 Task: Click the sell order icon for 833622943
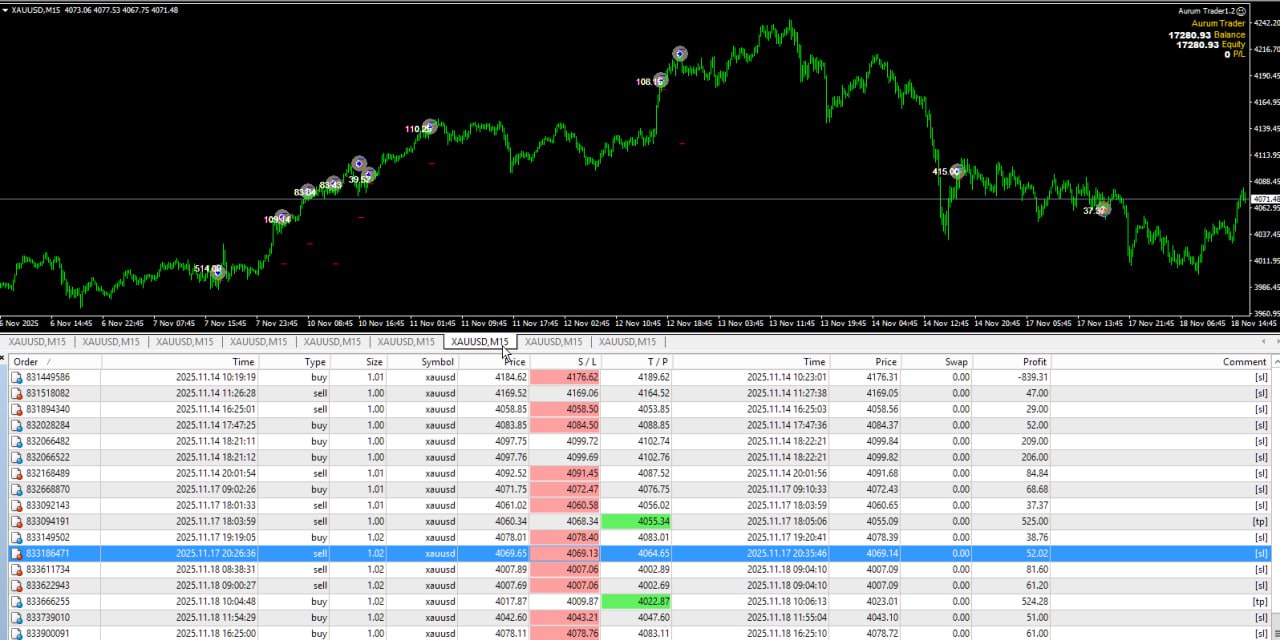tap(16, 586)
